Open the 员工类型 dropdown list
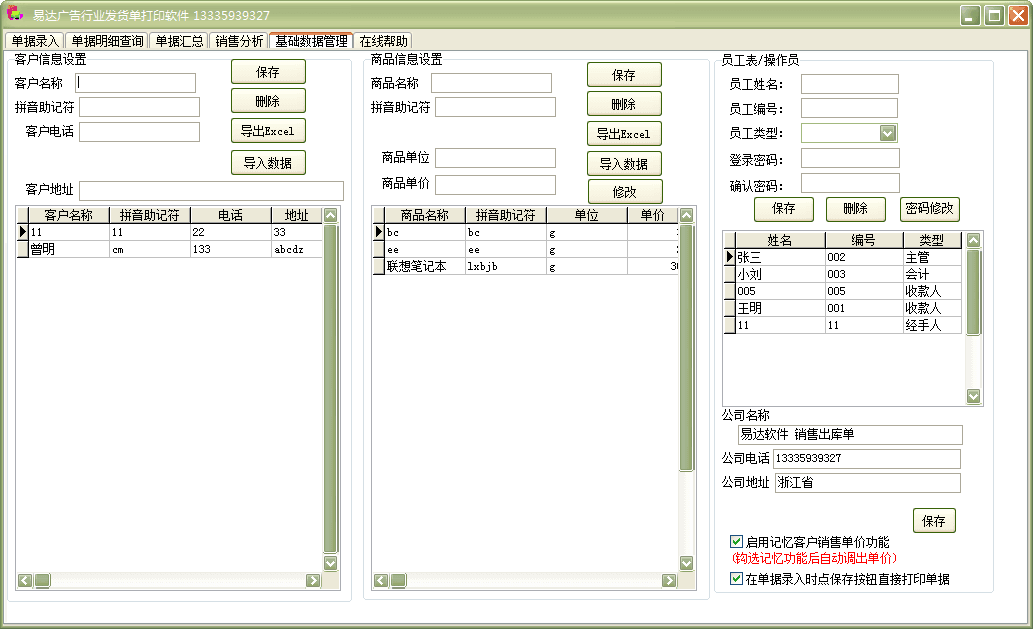Image resolution: width=1033 pixels, height=629 pixels. [887, 133]
